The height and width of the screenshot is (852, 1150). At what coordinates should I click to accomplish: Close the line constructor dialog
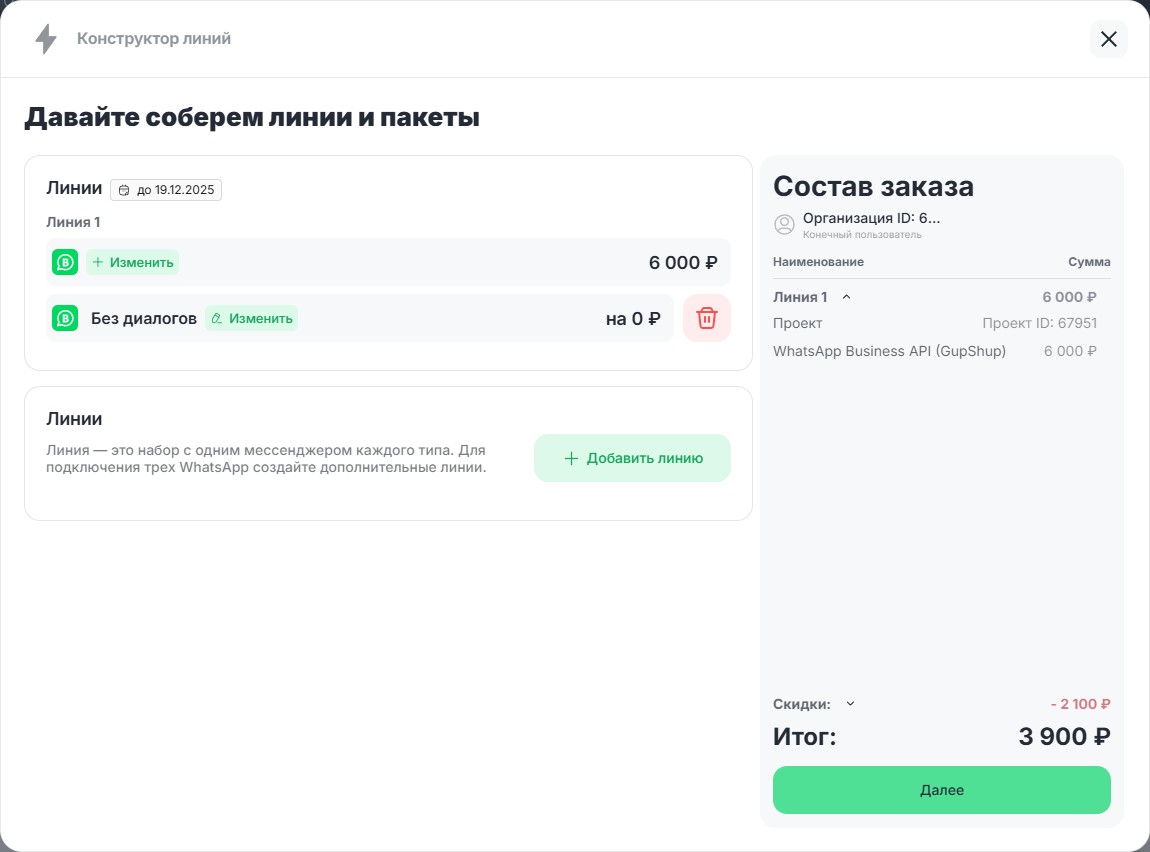[x=1108, y=39]
